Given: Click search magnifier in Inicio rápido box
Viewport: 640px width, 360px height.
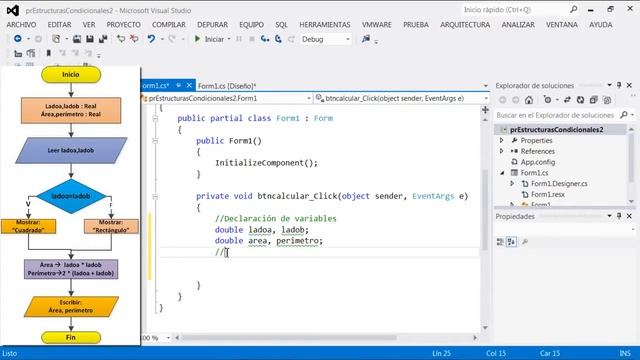Looking at the screenshot, I should point(573,9).
